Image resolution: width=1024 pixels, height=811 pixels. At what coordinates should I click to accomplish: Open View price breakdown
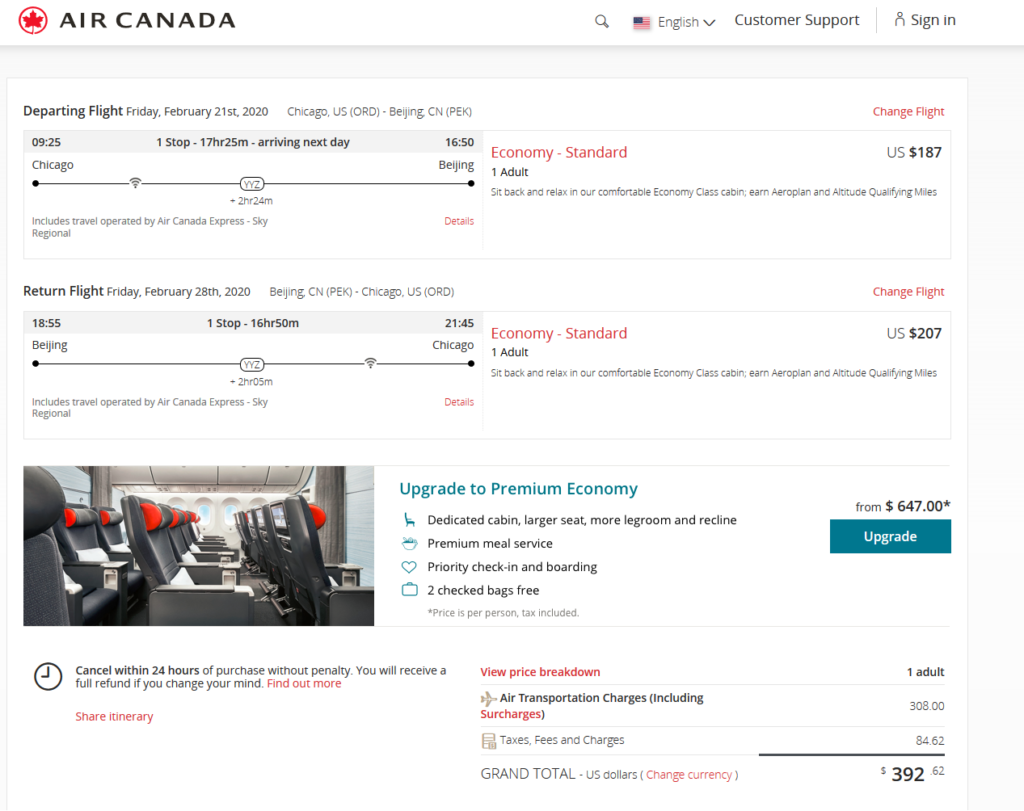pos(540,672)
